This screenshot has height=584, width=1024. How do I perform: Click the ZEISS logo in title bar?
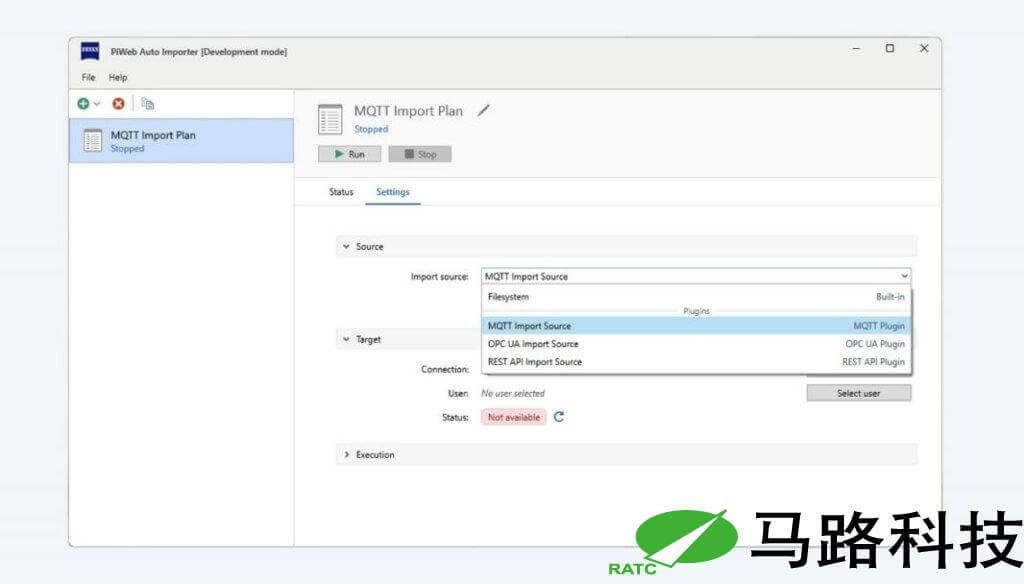(90, 52)
